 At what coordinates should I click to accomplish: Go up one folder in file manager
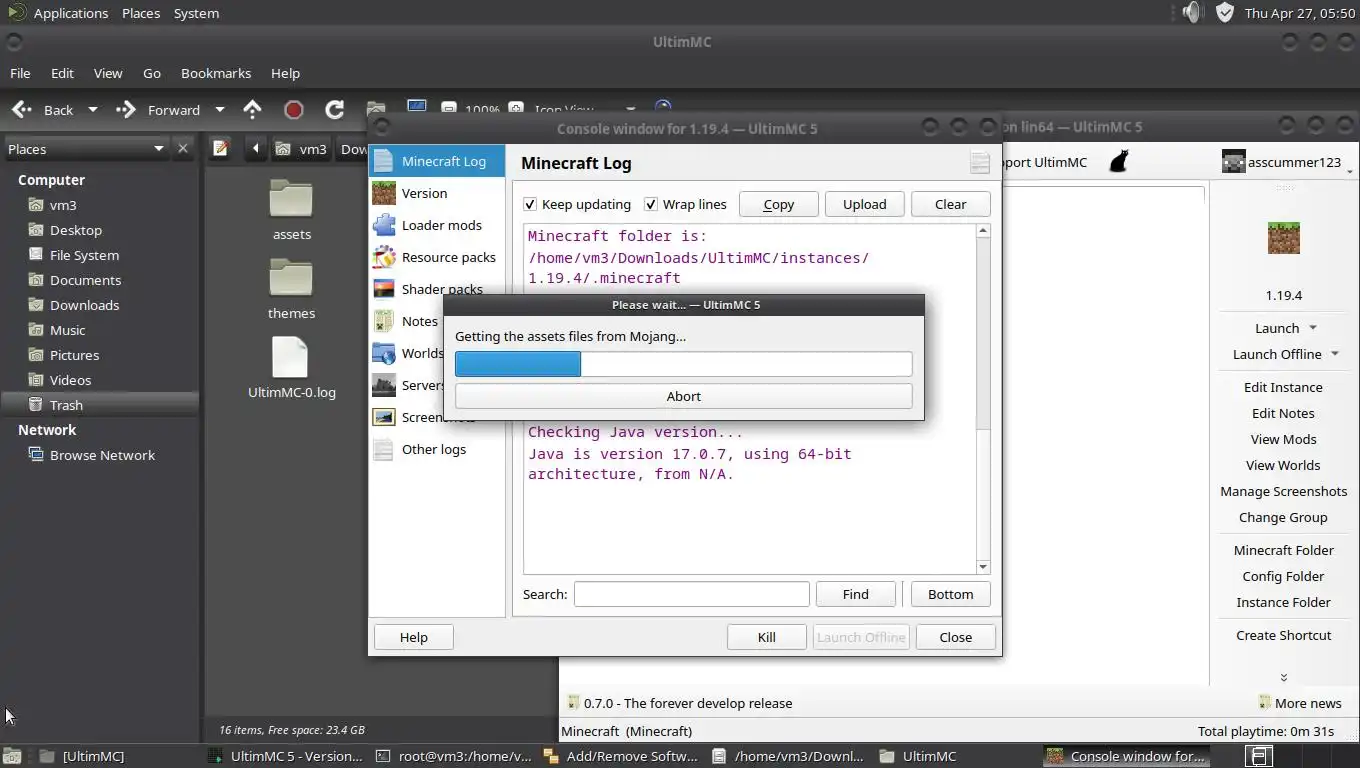[253, 110]
